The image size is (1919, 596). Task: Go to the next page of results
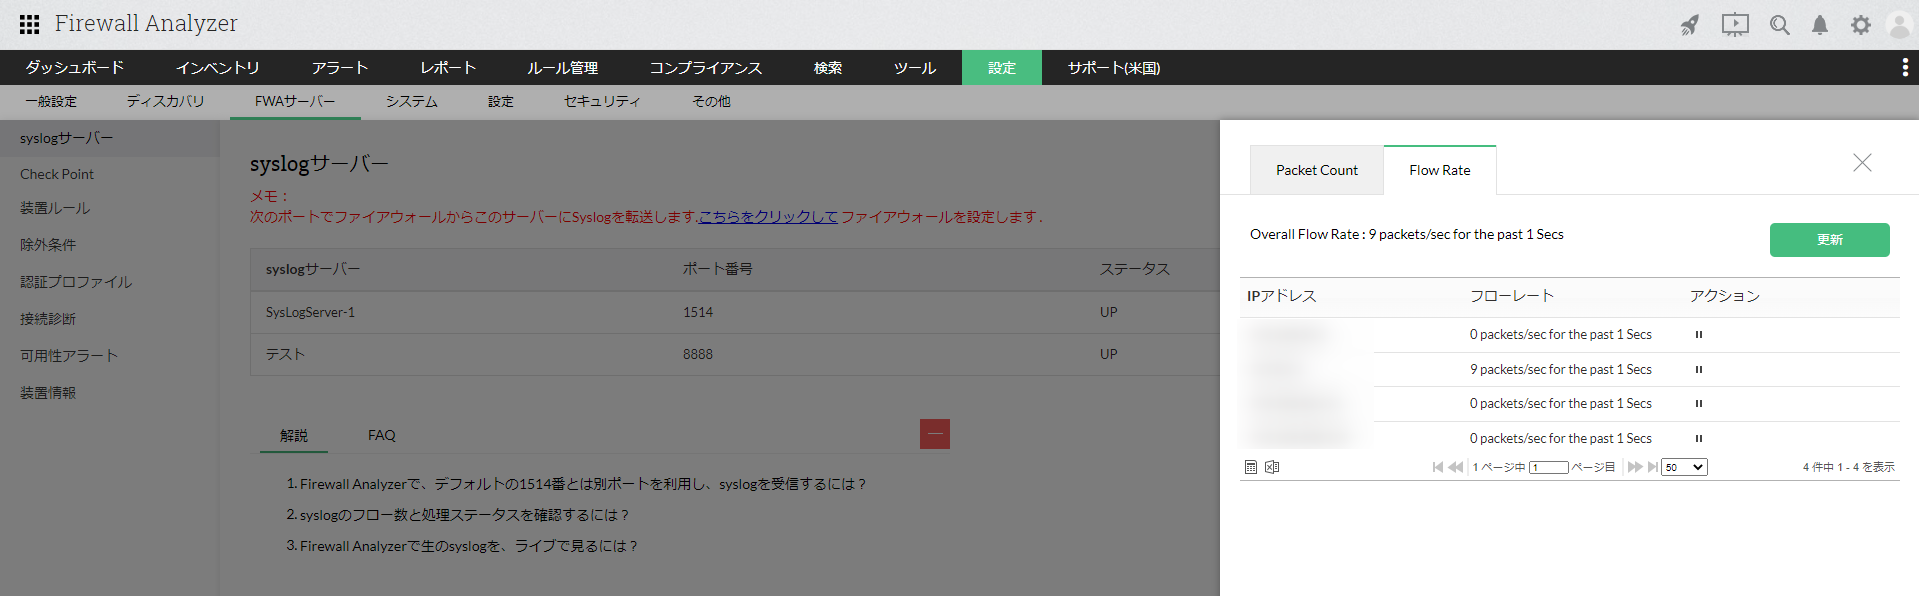(1635, 467)
